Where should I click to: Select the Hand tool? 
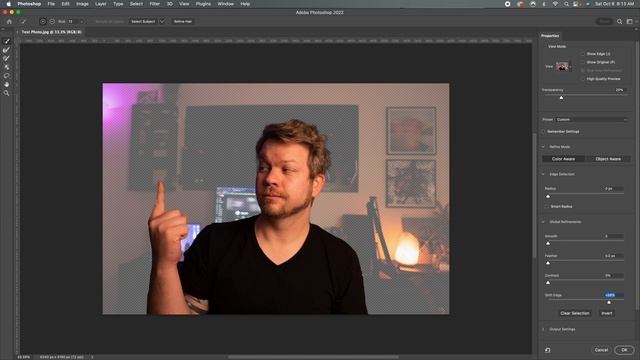(7, 84)
